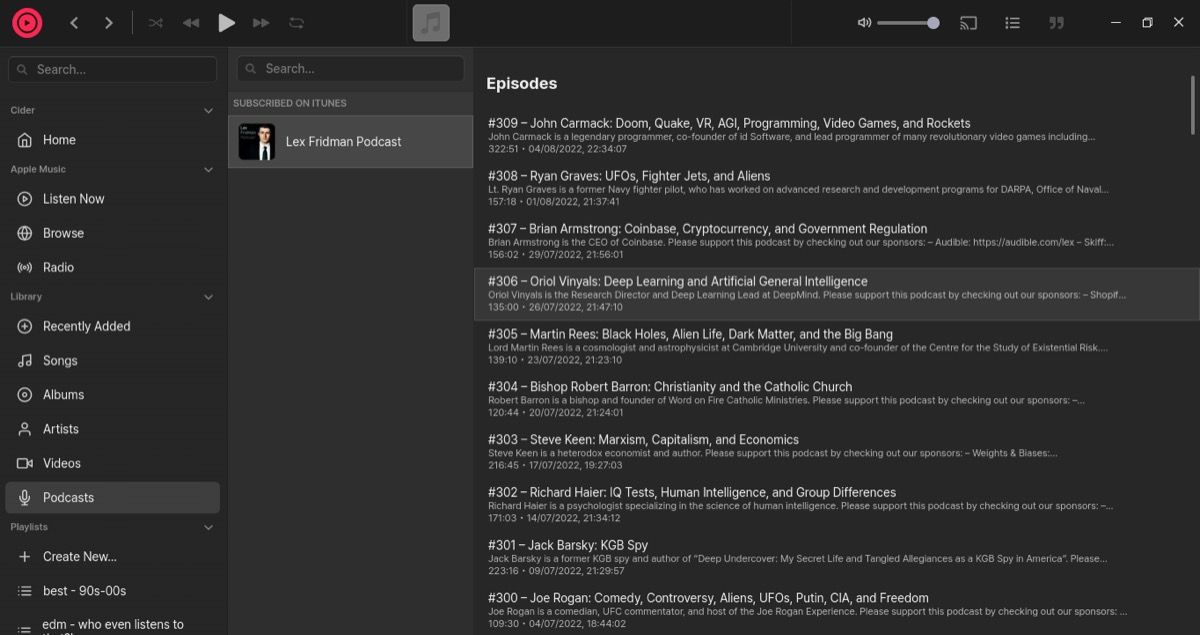Go forward with the right arrow
1200x635 pixels.
click(109, 23)
